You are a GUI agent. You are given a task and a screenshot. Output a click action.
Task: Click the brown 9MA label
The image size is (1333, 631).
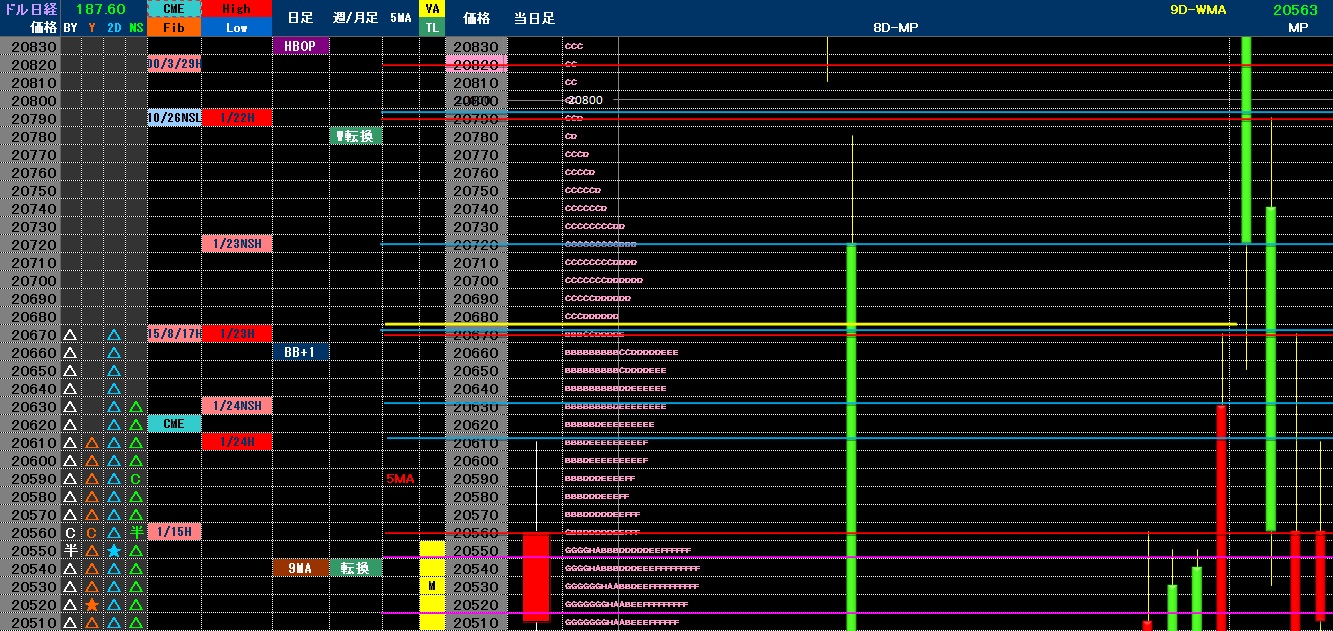301,568
